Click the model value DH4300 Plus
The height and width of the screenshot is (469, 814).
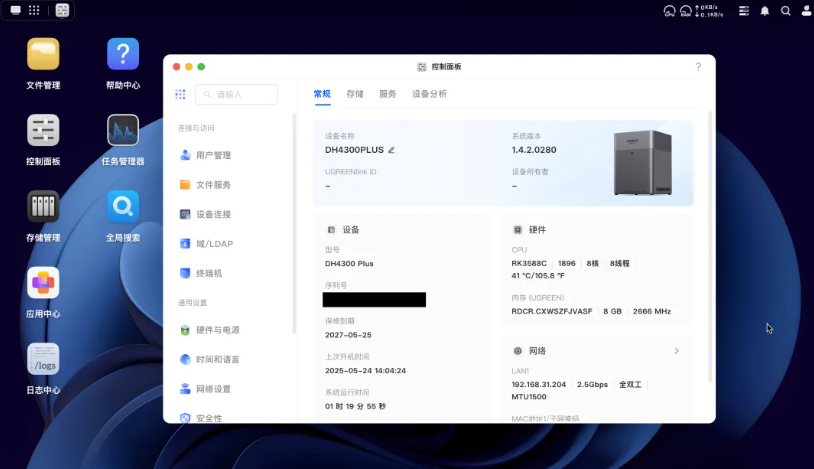tap(349, 264)
